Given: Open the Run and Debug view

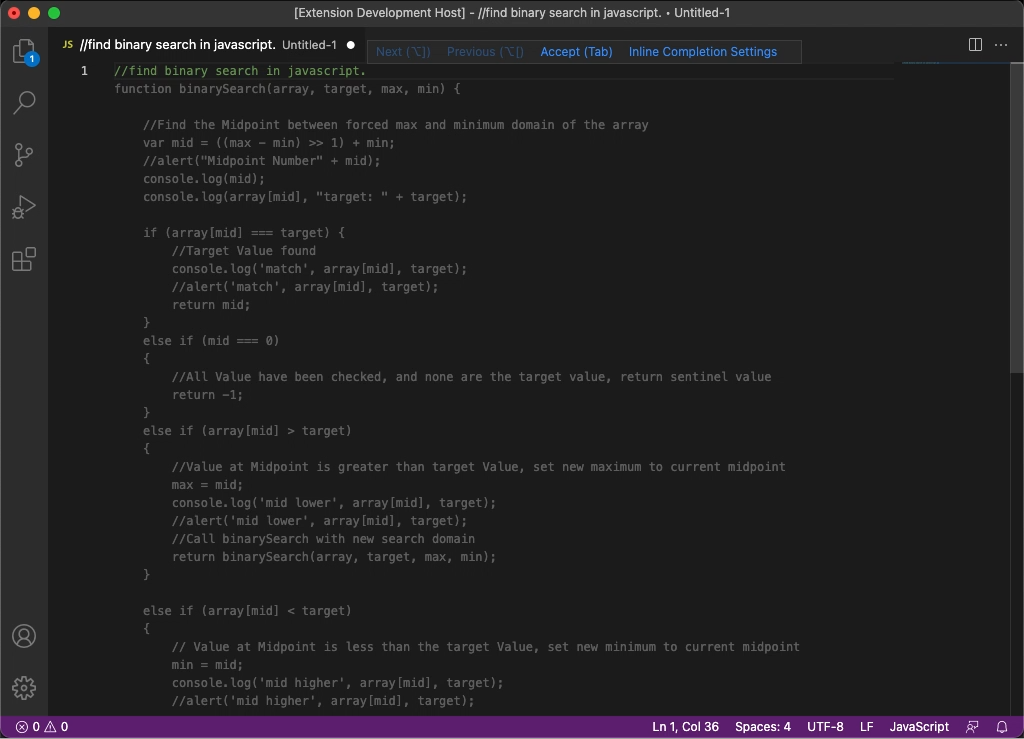Looking at the screenshot, I should [x=25, y=207].
